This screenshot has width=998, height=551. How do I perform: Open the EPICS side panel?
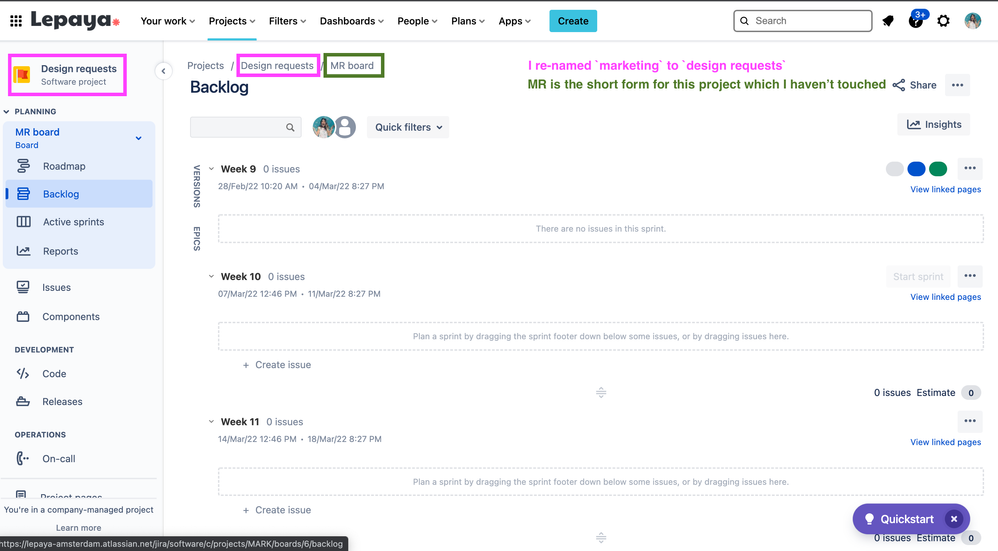(197, 239)
